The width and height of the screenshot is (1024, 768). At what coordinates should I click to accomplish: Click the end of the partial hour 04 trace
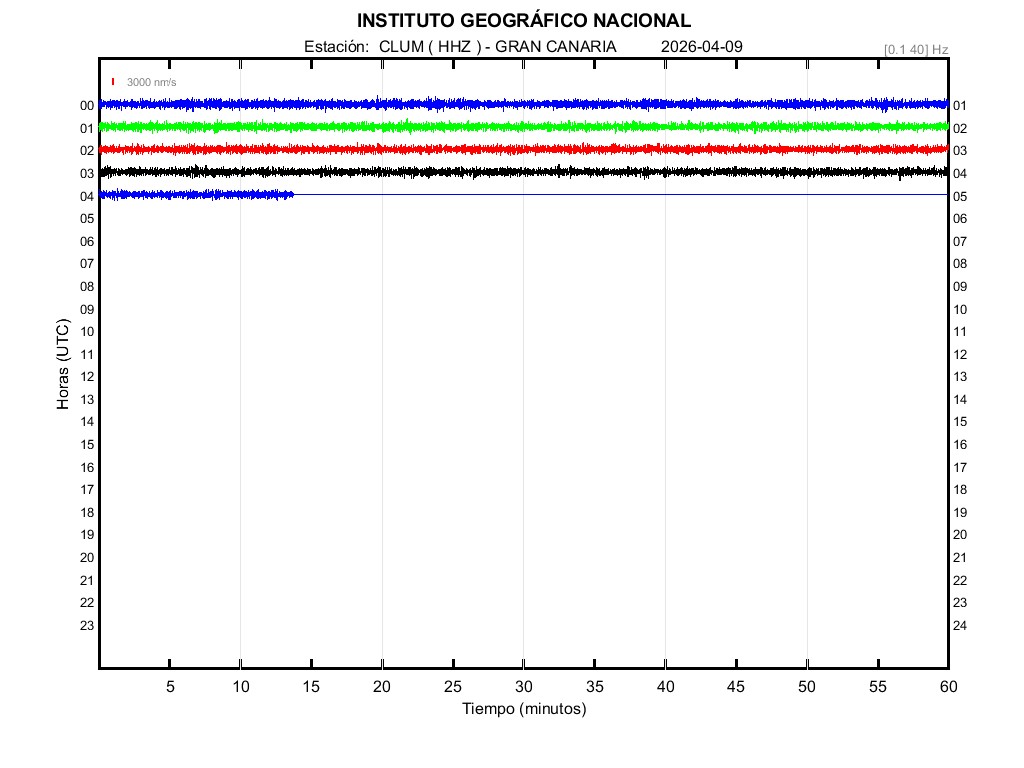pos(292,194)
